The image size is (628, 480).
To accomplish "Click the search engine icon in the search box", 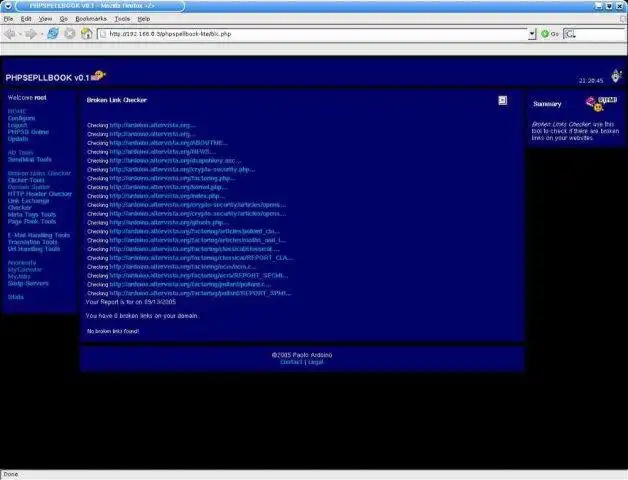I will (x=570, y=34).
